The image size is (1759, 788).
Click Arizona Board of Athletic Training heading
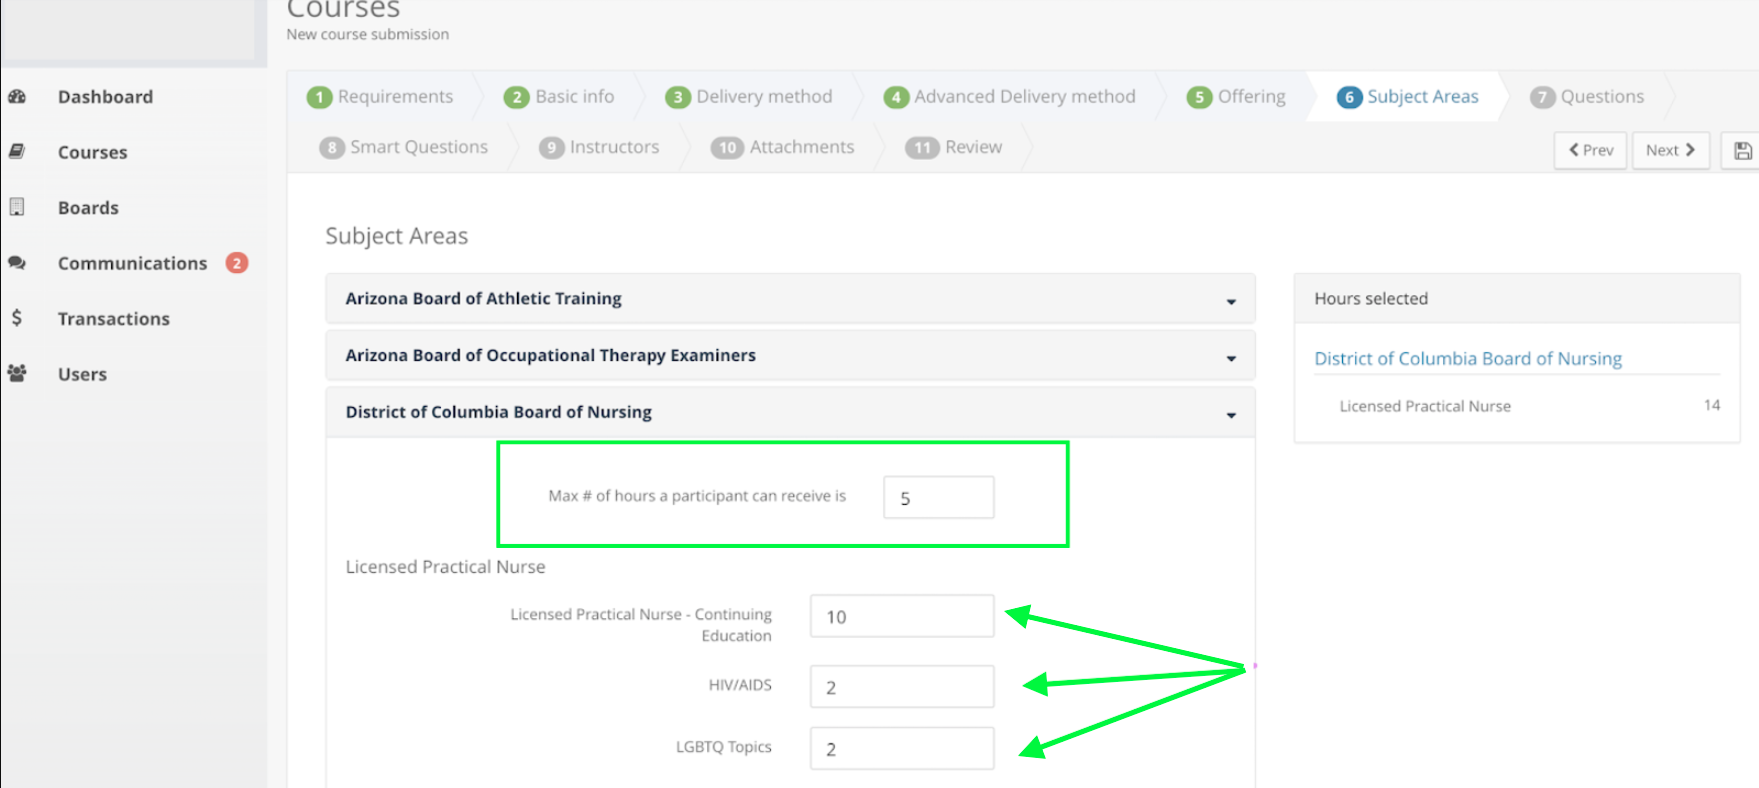point(483,298)
